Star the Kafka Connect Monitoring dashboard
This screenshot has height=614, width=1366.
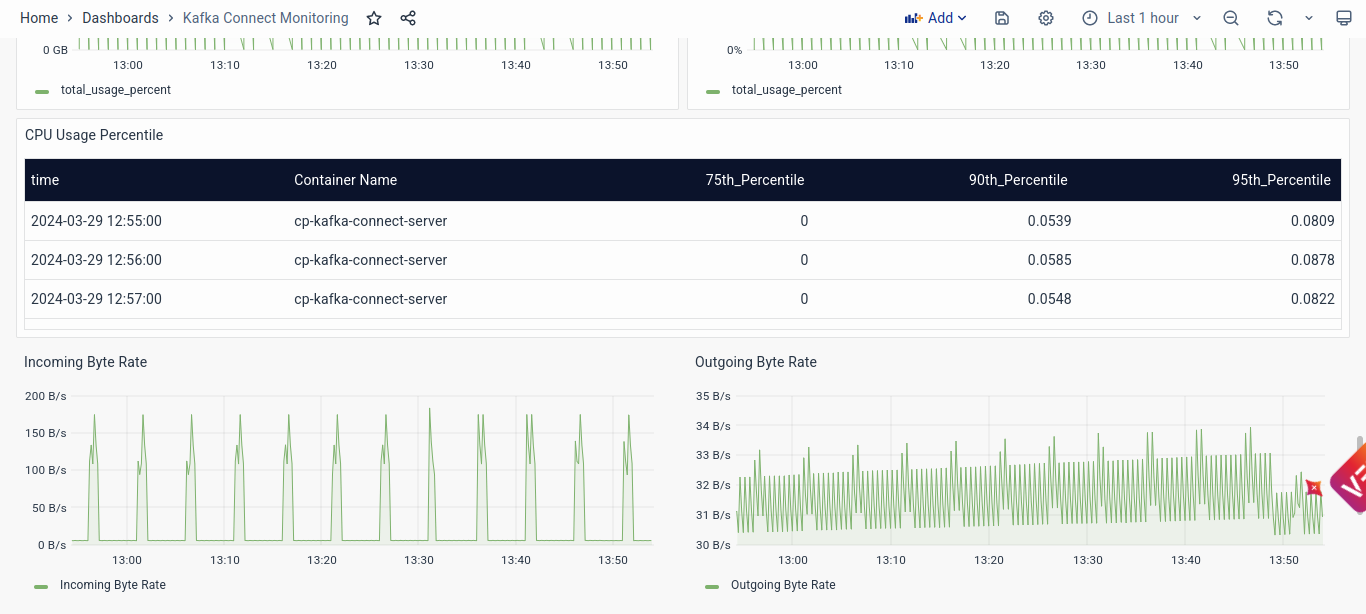(374, 18)
